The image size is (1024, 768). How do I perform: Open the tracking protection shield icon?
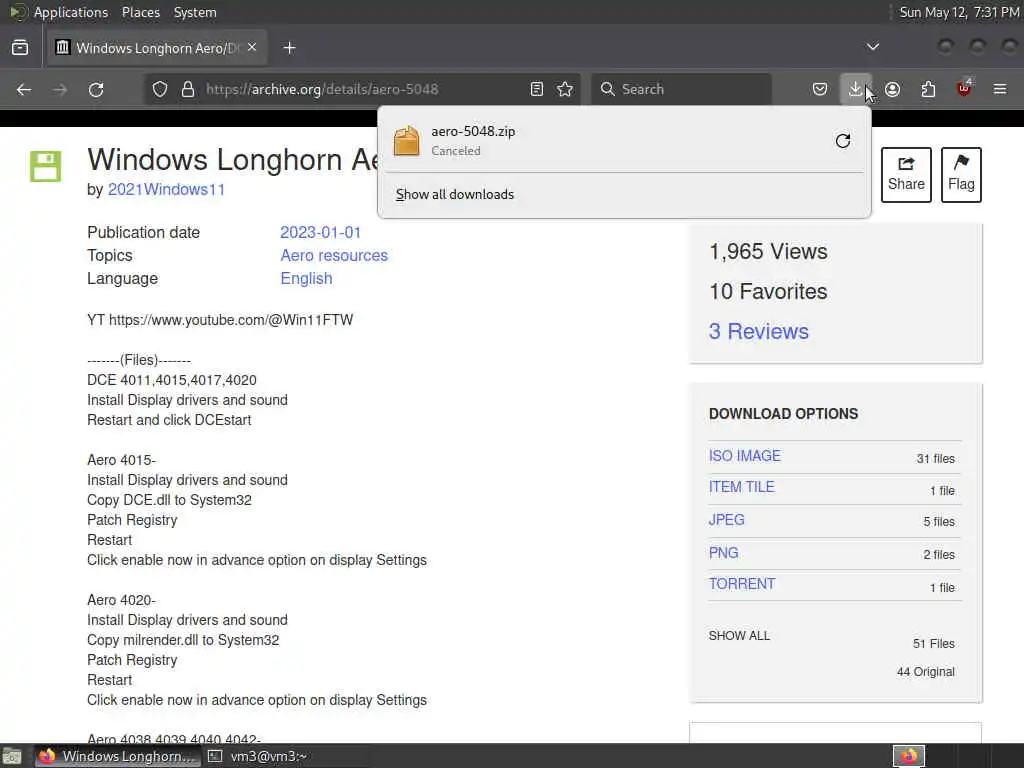(160, 89)
